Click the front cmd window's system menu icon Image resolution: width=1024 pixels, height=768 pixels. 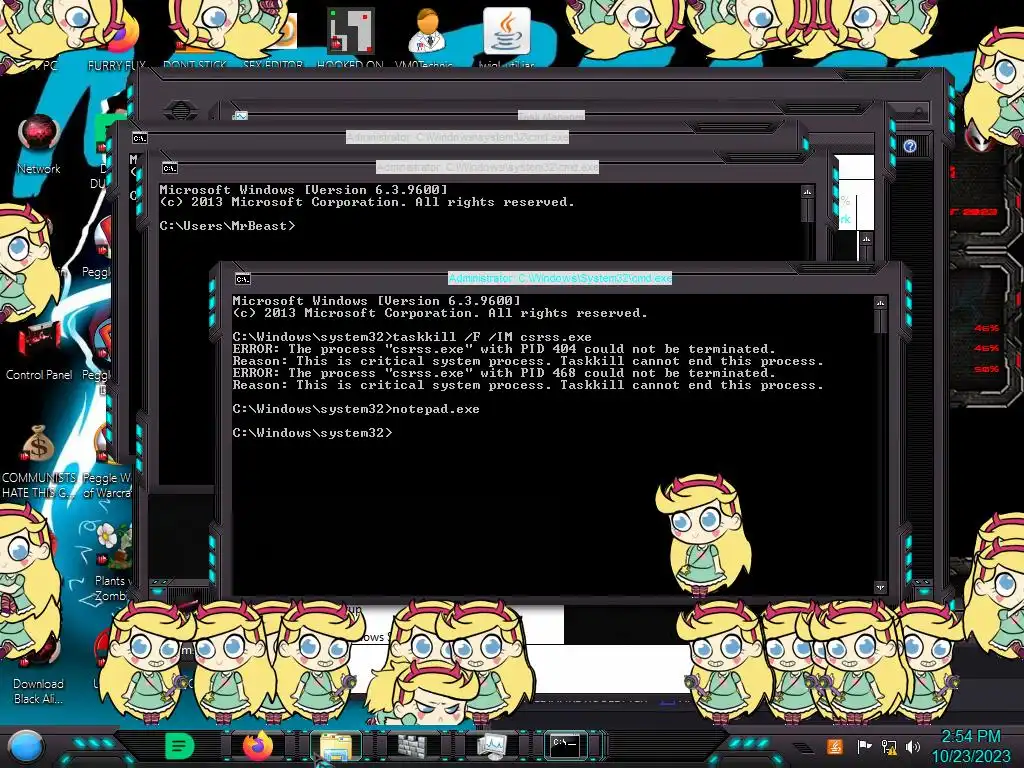point(242,280)
